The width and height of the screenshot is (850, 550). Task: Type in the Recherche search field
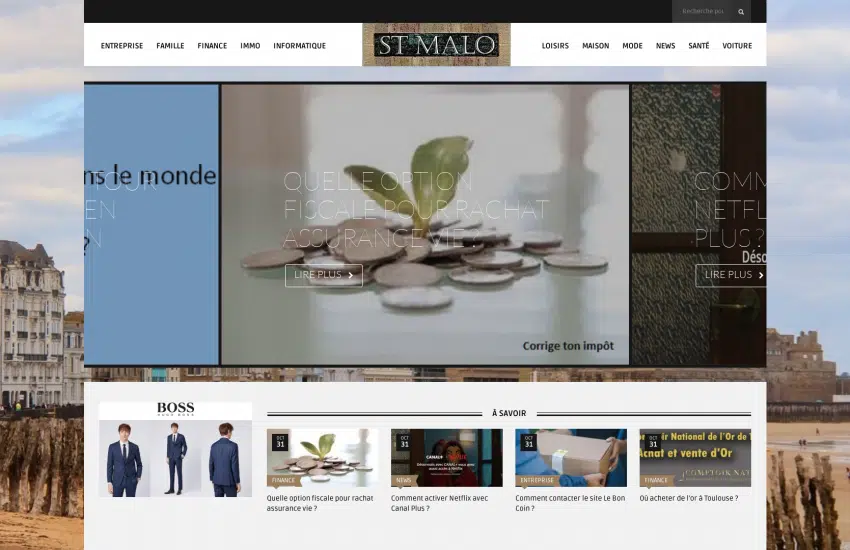click(x=701, y=12)
